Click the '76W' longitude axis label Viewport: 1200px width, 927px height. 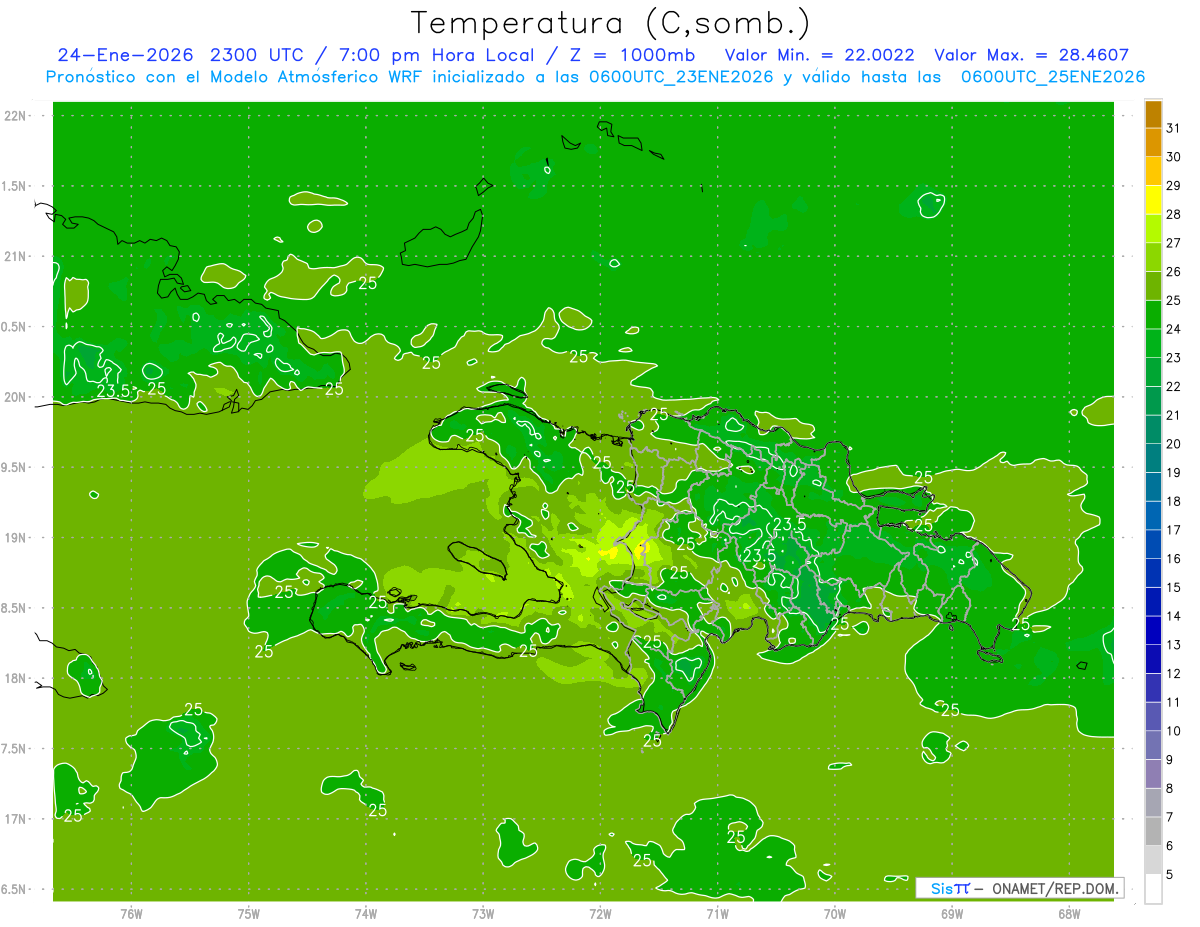tap(131, 915)
